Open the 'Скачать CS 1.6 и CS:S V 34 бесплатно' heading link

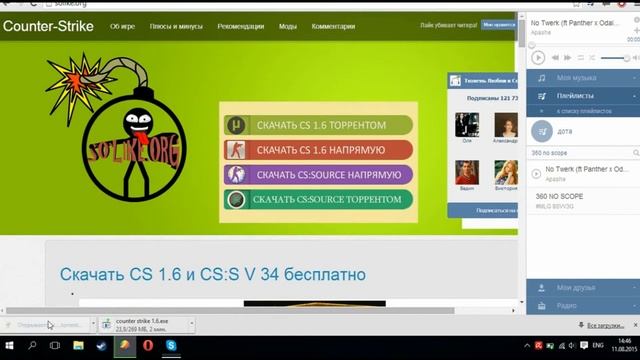coord(213,274)
